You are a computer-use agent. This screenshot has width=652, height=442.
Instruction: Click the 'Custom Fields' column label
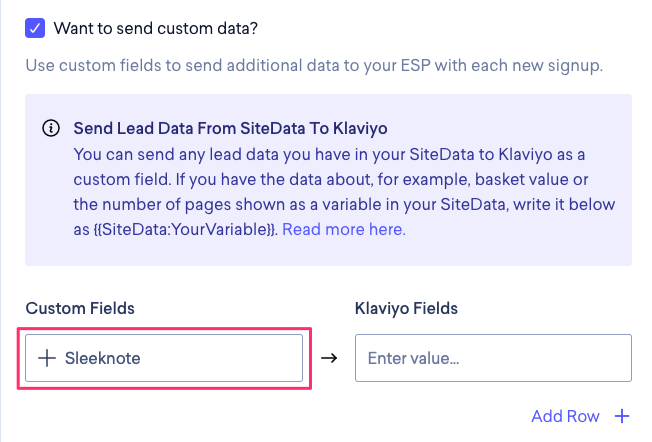point(80,309)
